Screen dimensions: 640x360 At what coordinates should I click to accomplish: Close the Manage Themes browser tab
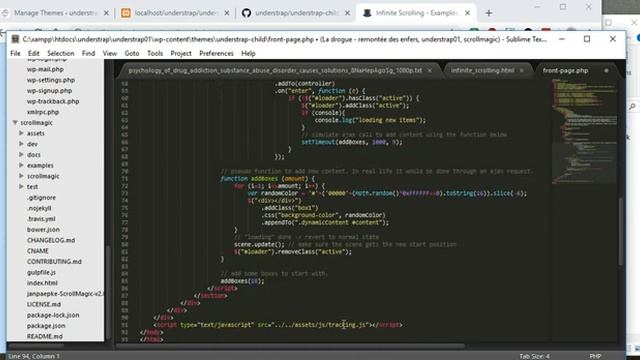(x=106, y=13)
